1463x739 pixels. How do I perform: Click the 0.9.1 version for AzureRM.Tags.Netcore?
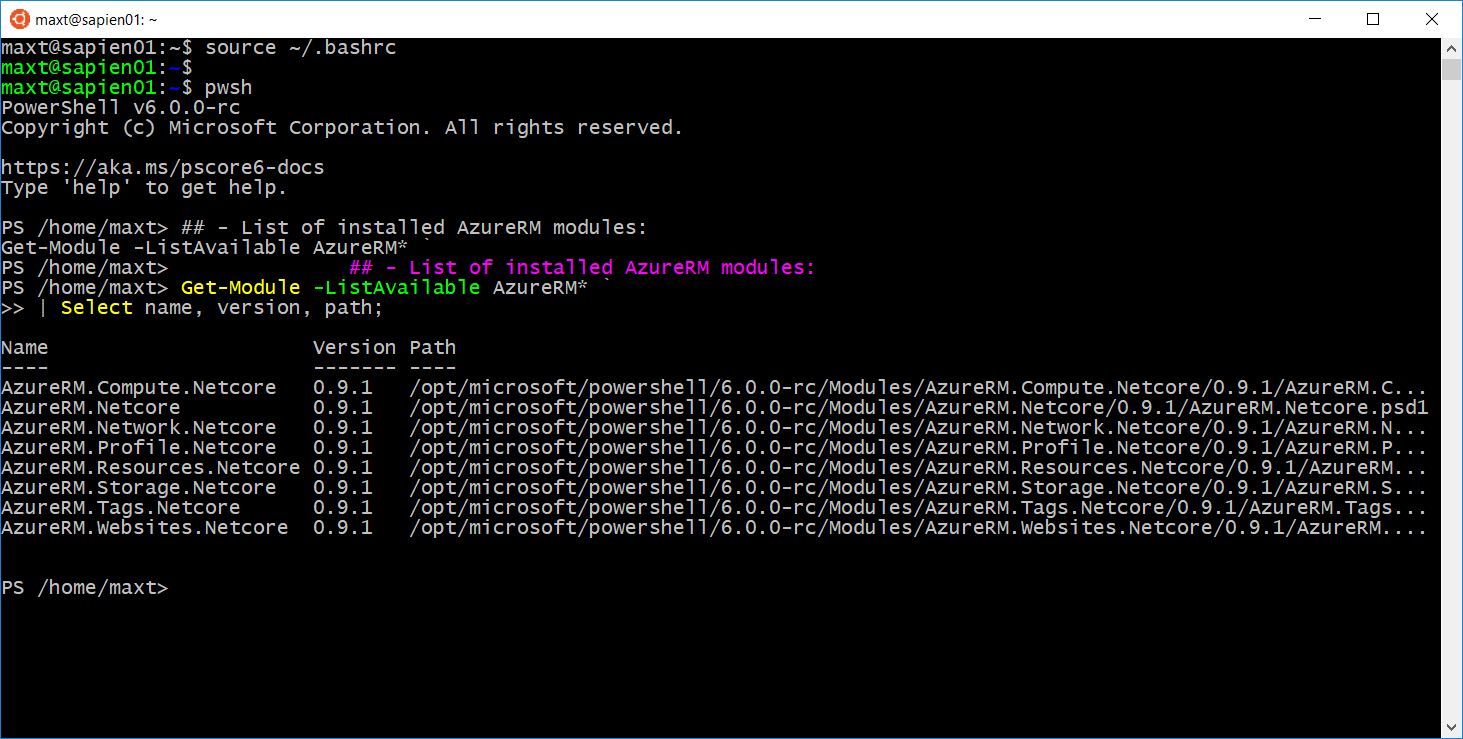(x=343, y=508)
